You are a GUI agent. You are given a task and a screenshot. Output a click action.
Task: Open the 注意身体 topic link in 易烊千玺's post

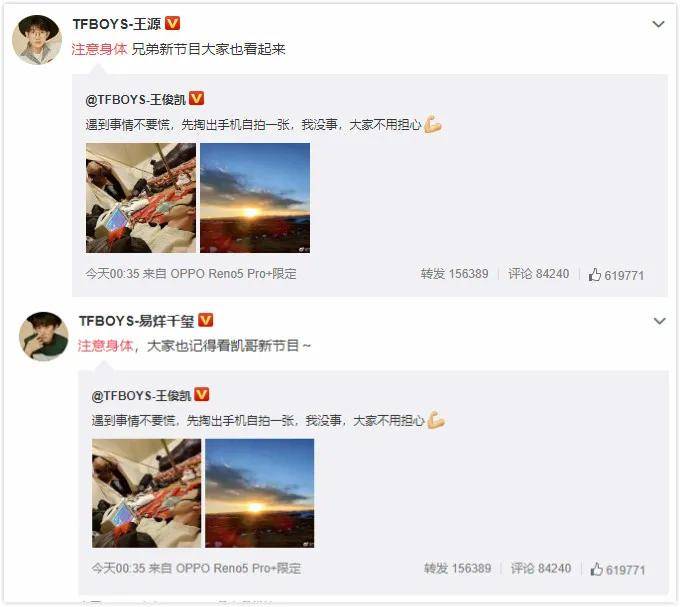pos(105,346)
